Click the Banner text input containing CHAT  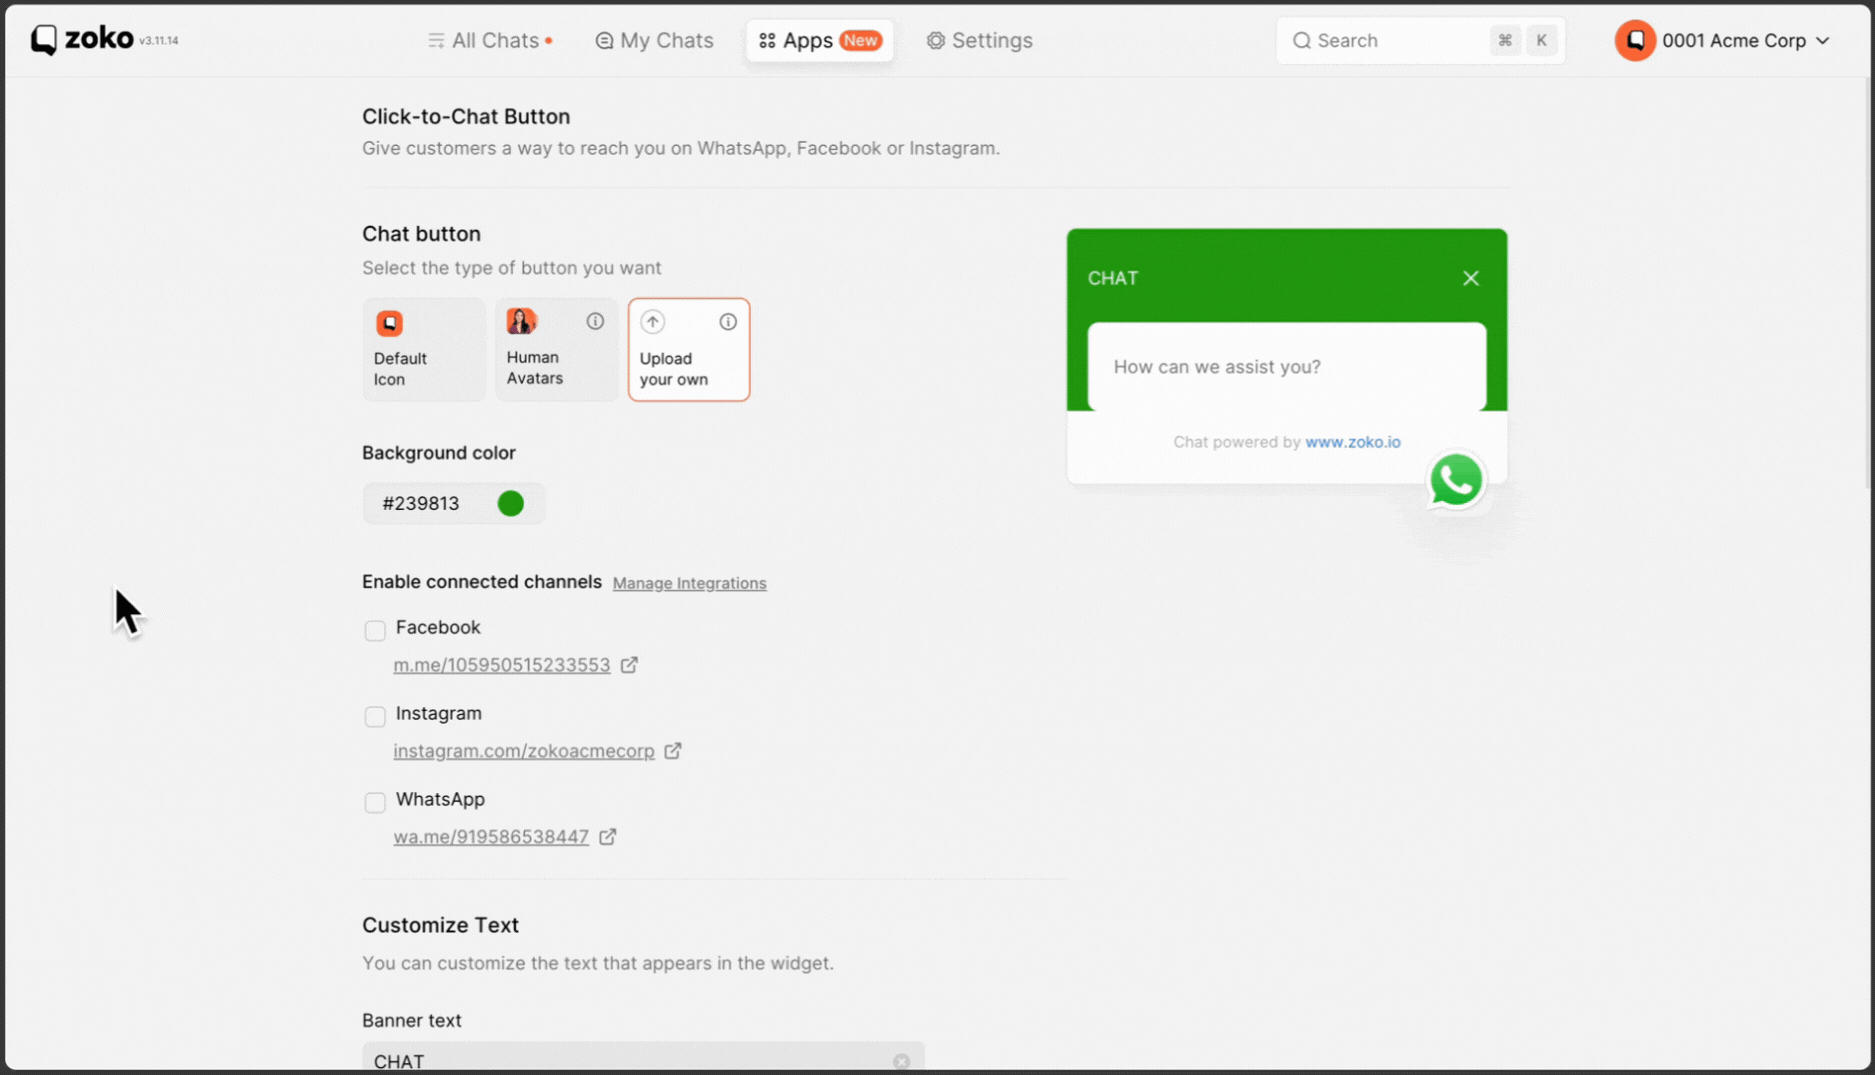(x=643, y=1058)
